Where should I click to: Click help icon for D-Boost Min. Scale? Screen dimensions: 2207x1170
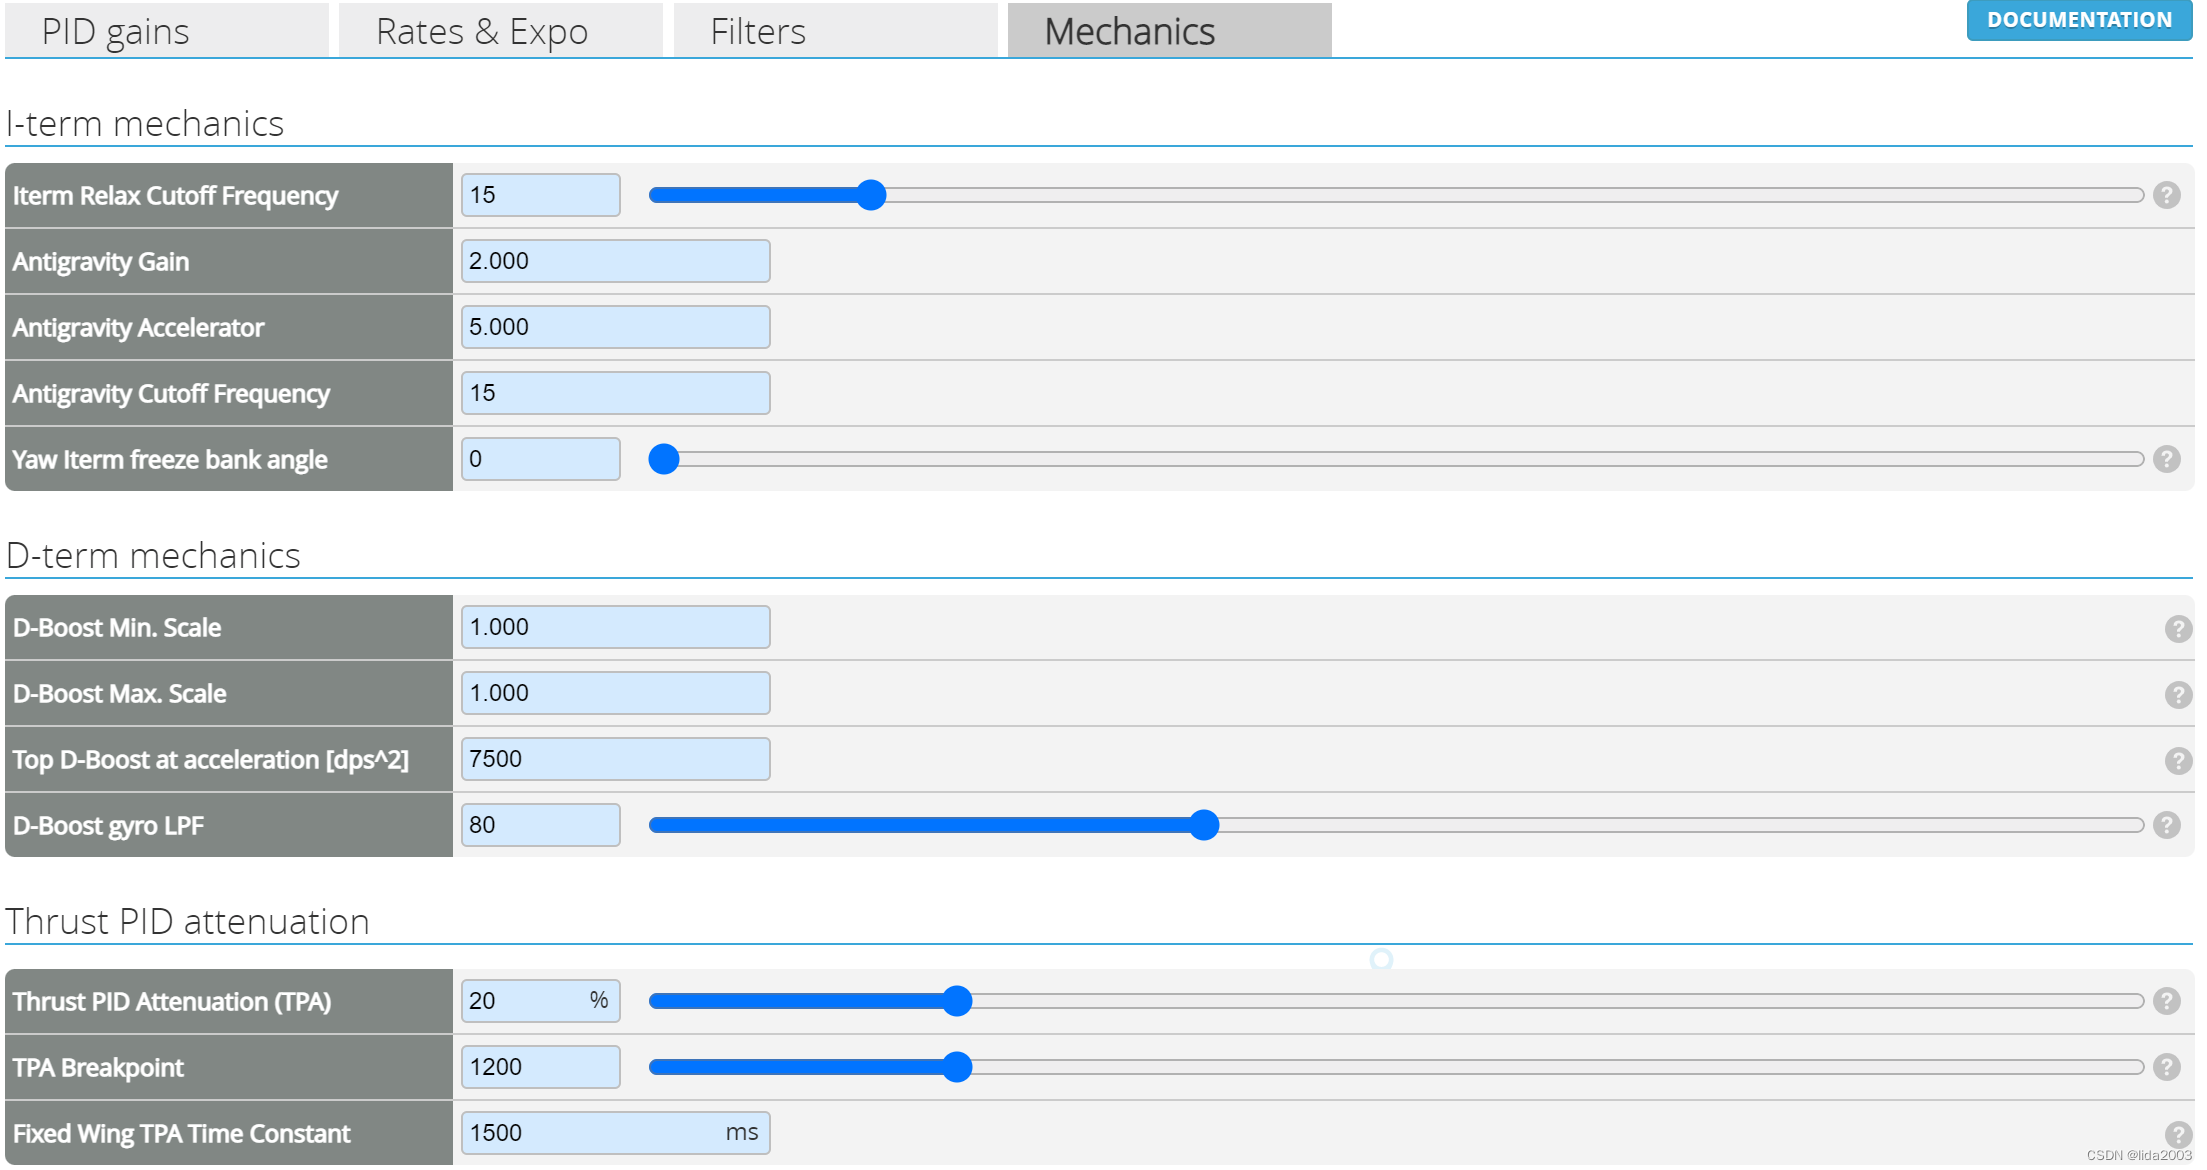(2178, 628)
